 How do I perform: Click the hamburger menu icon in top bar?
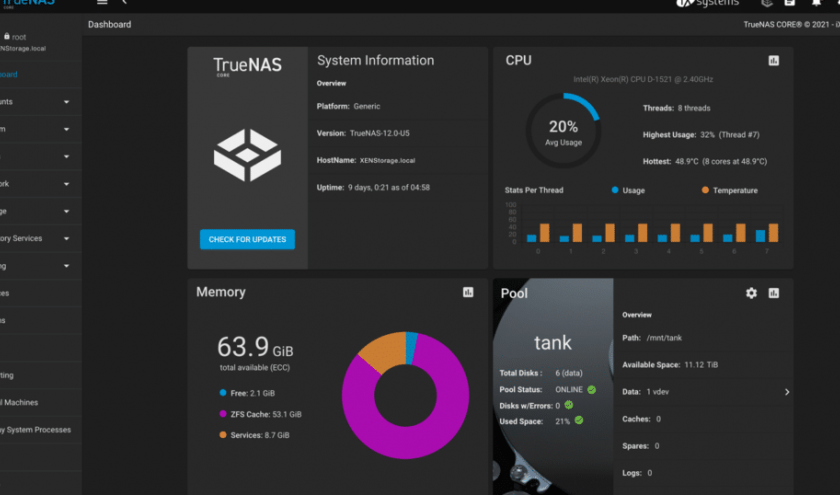[x=102, y=3]
